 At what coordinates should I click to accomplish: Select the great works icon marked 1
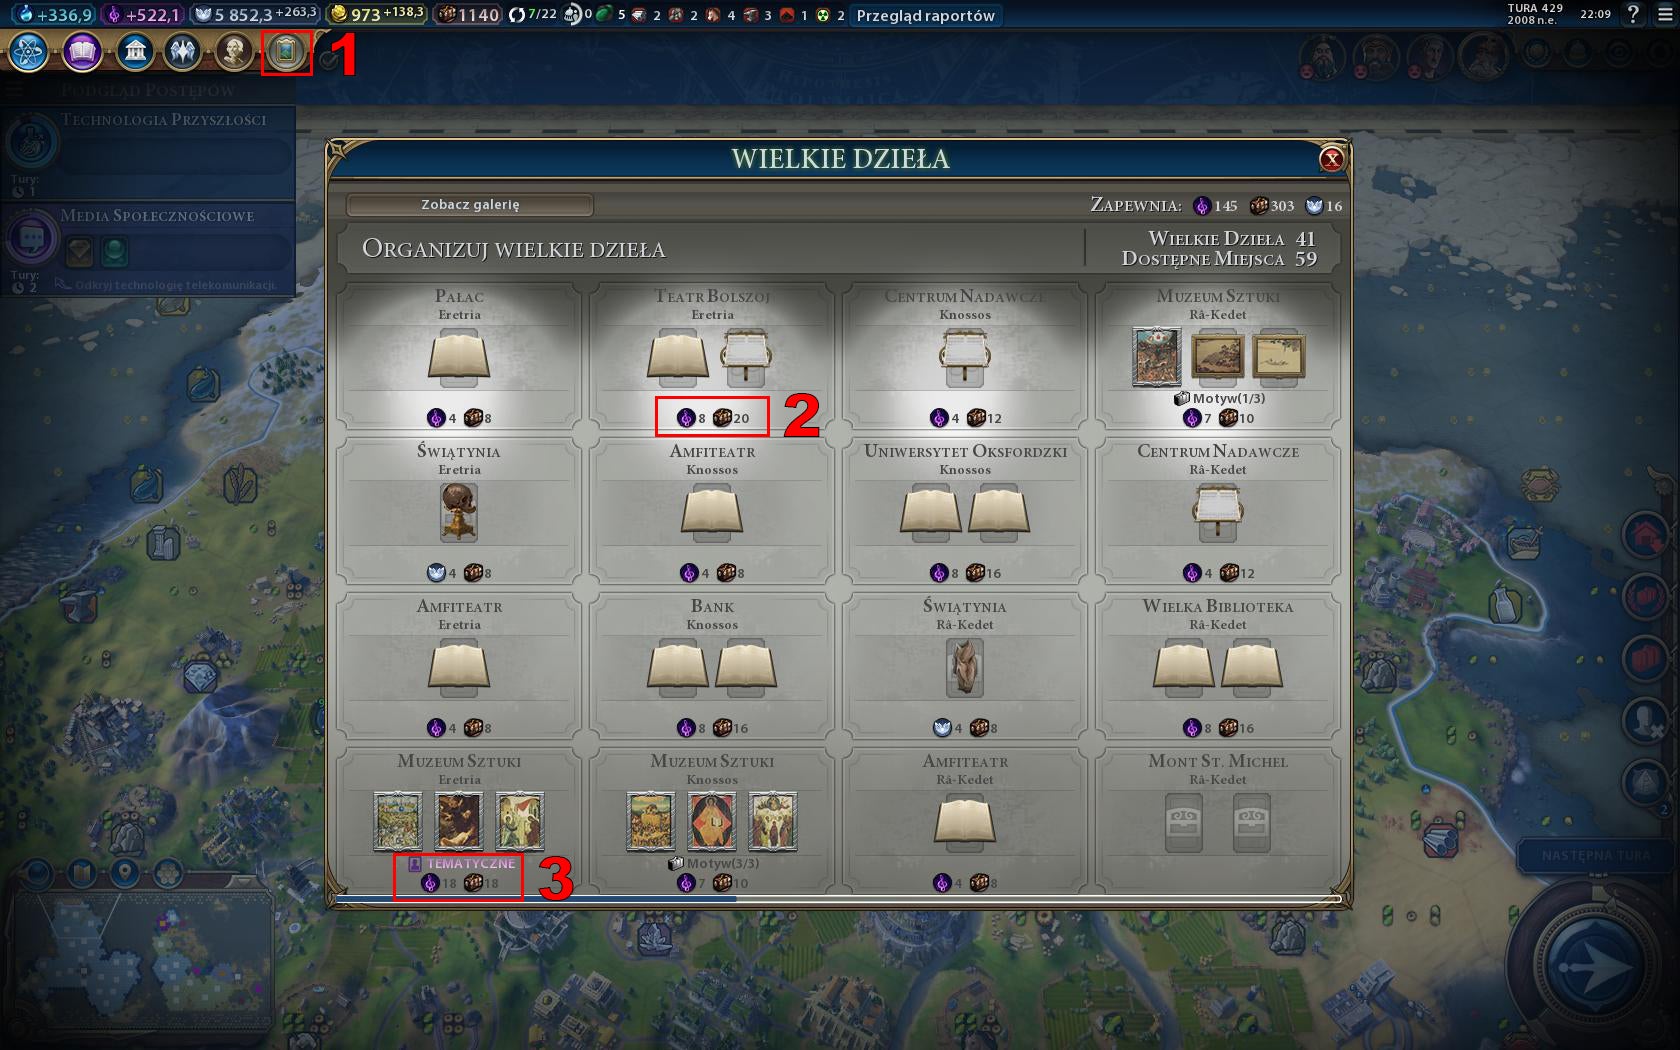pos(286,52)
